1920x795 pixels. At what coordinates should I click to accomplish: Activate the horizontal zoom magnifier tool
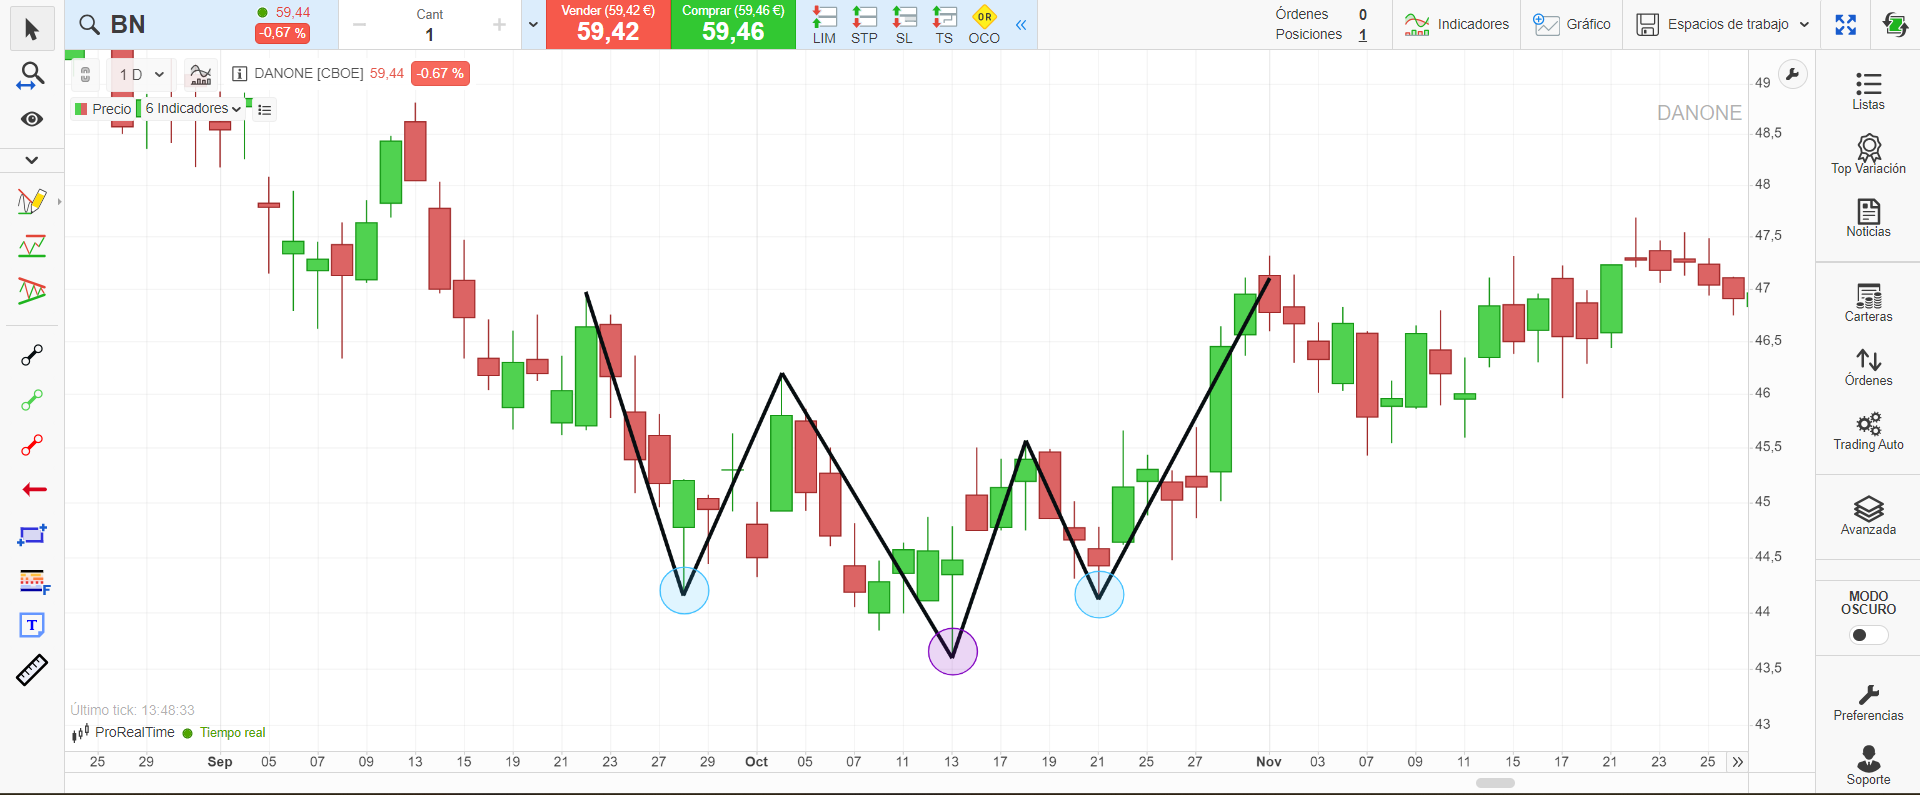pyautogui.click(x=31, y=76)
